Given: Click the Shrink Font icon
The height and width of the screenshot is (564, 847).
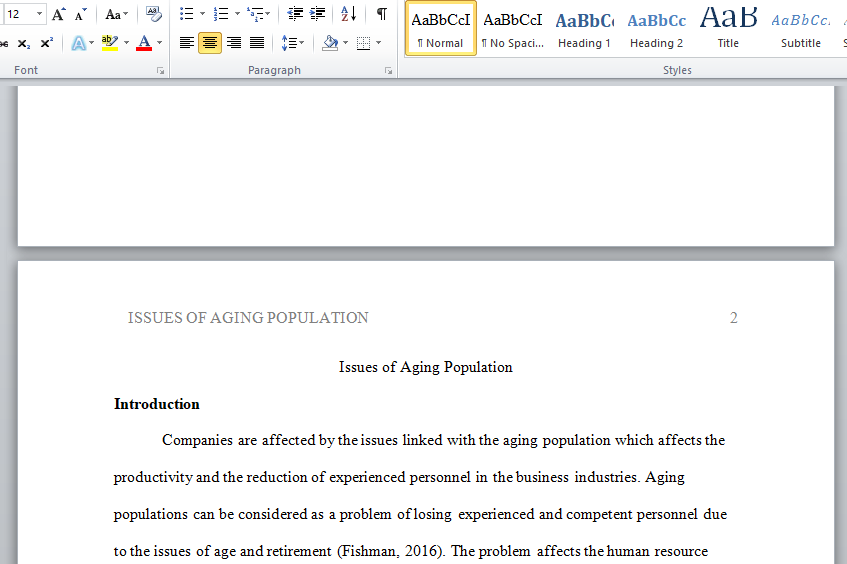Looking at the screenshot, I should (80, 14).
